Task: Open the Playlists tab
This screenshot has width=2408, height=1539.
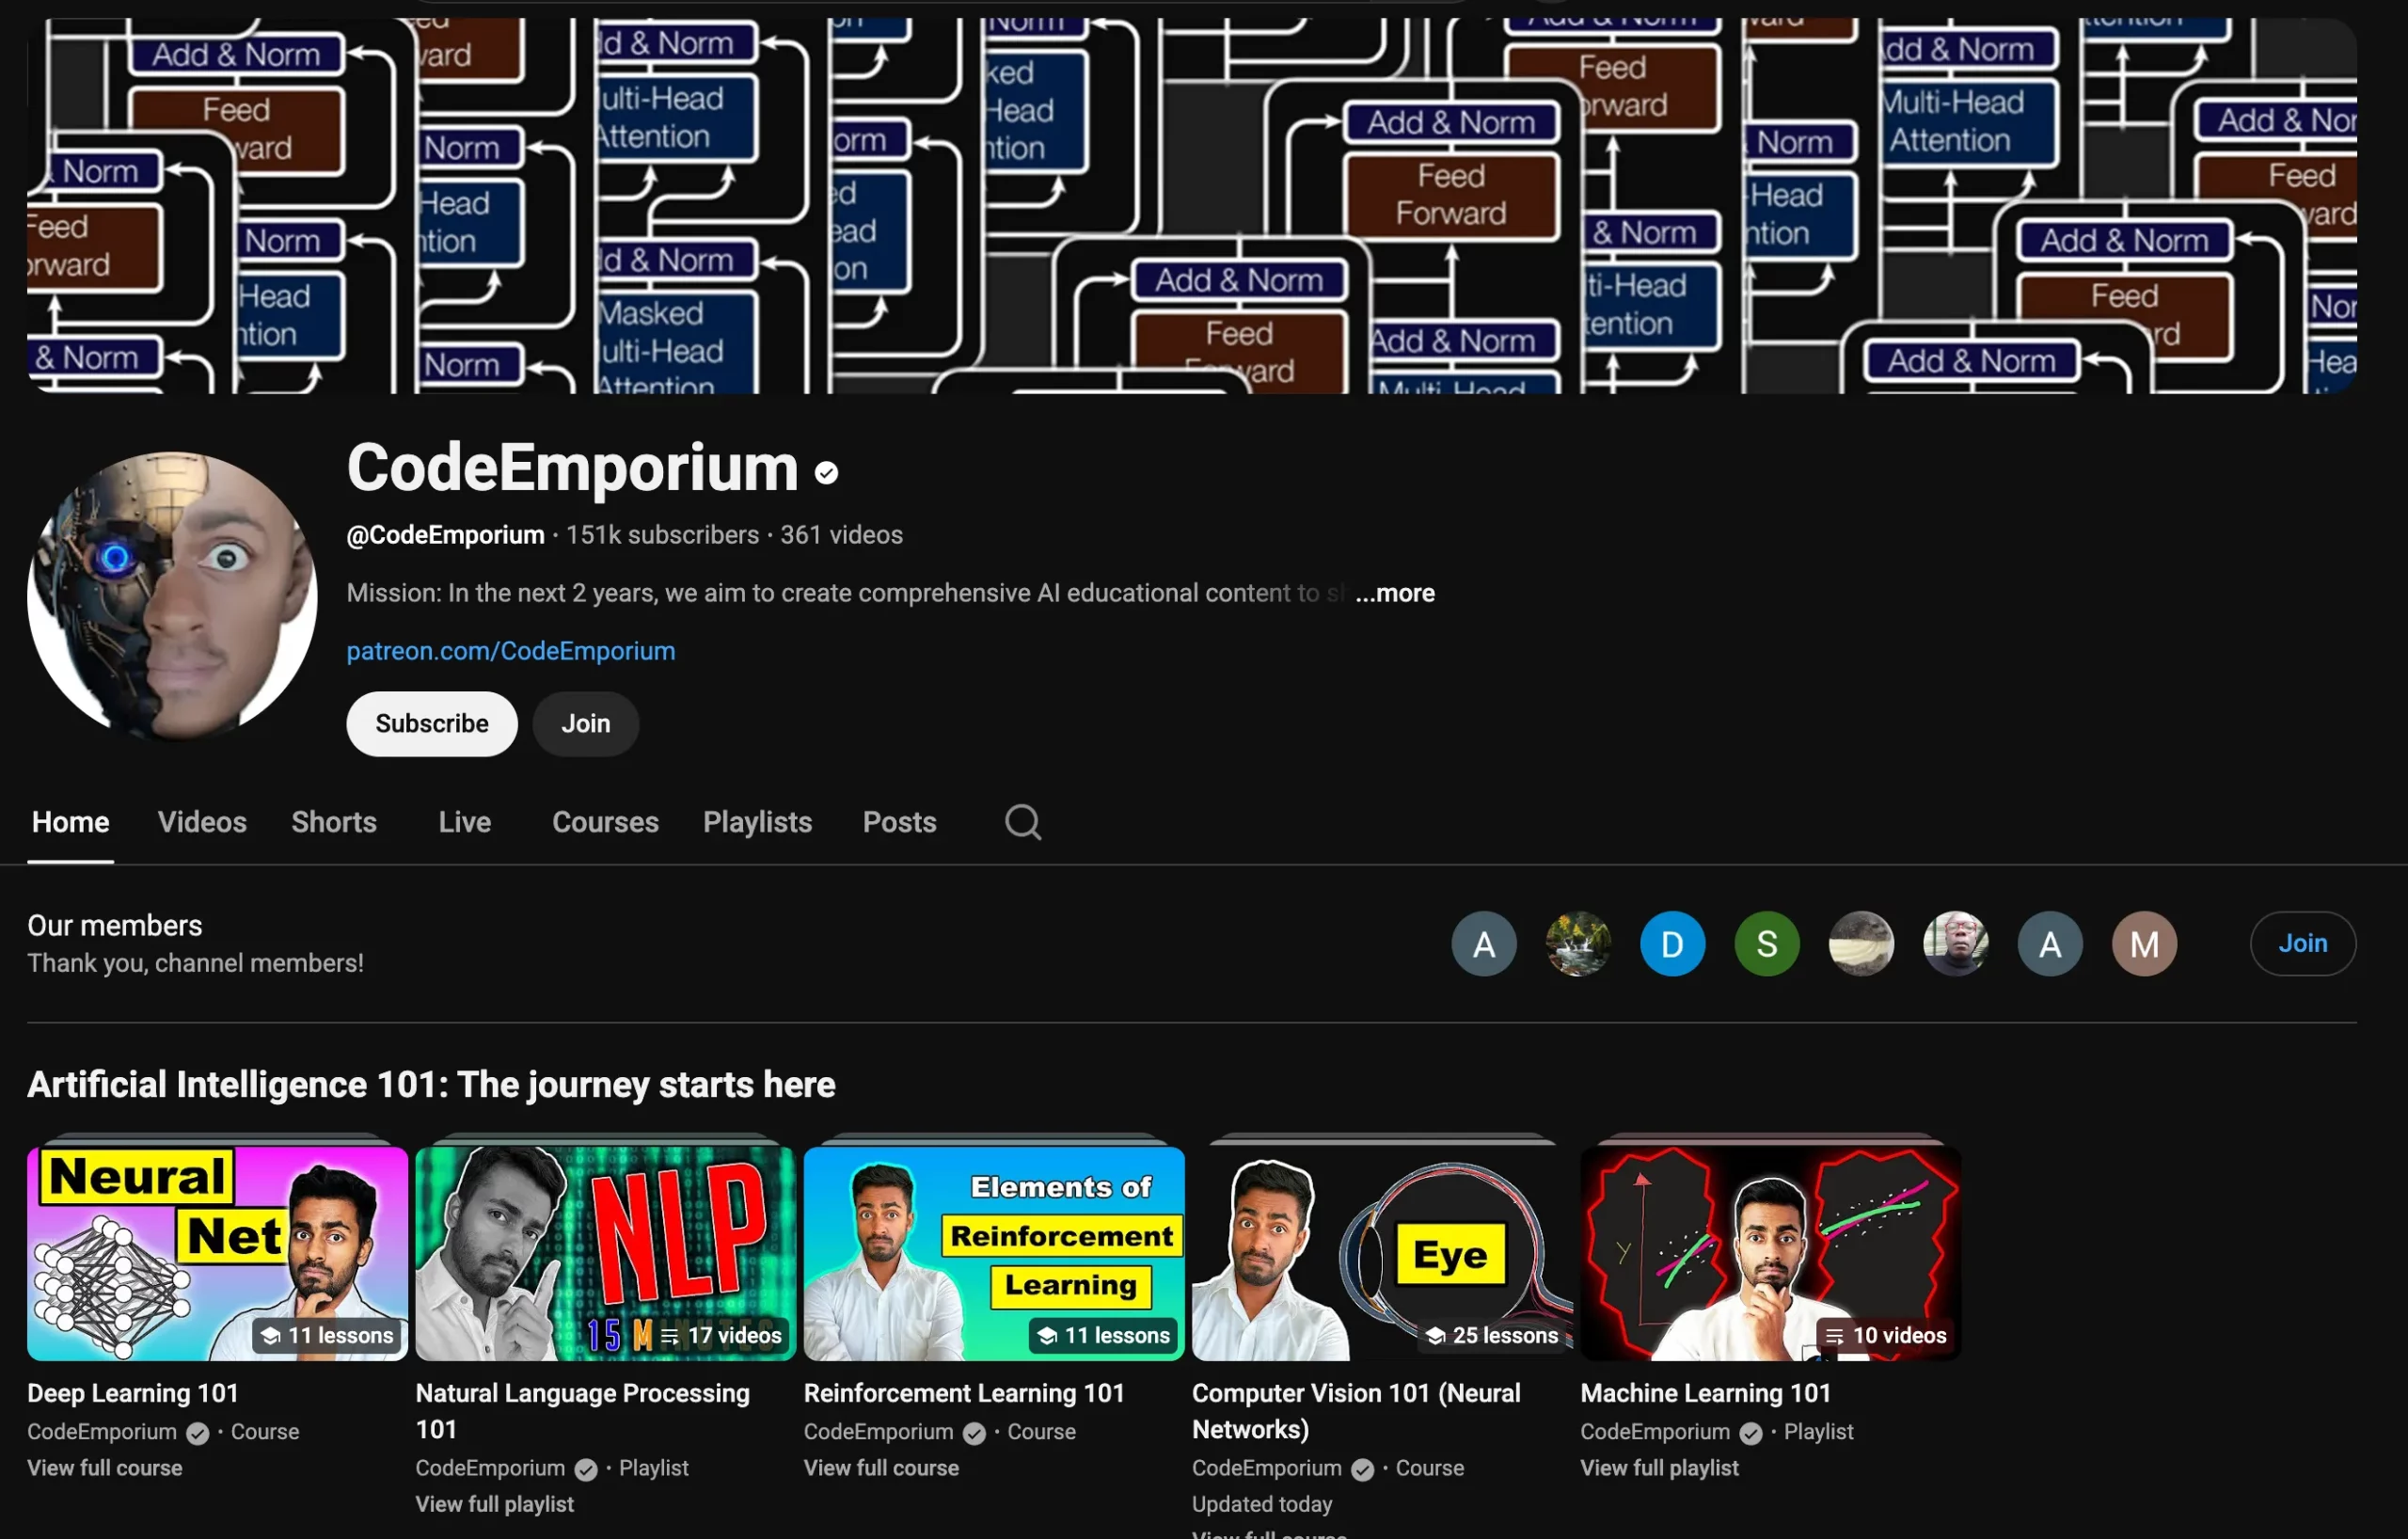Action: point(757,822)
